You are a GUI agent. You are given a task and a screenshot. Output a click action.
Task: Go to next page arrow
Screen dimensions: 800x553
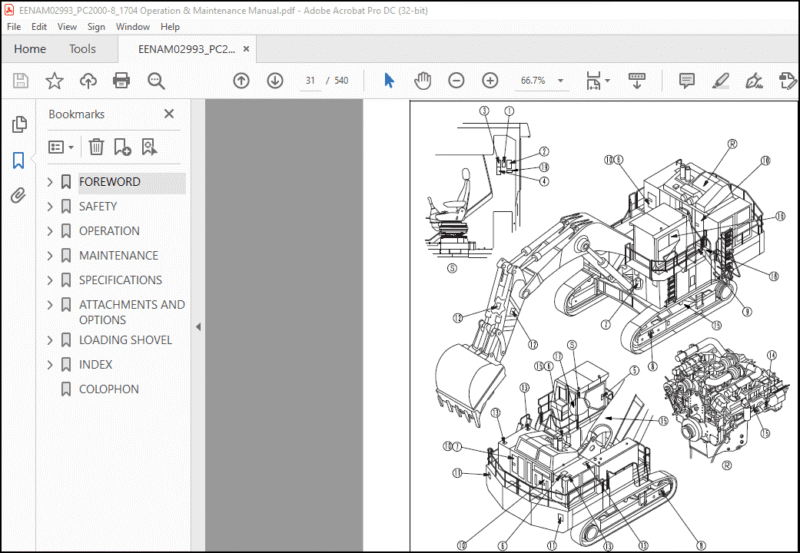coord(275,81)
